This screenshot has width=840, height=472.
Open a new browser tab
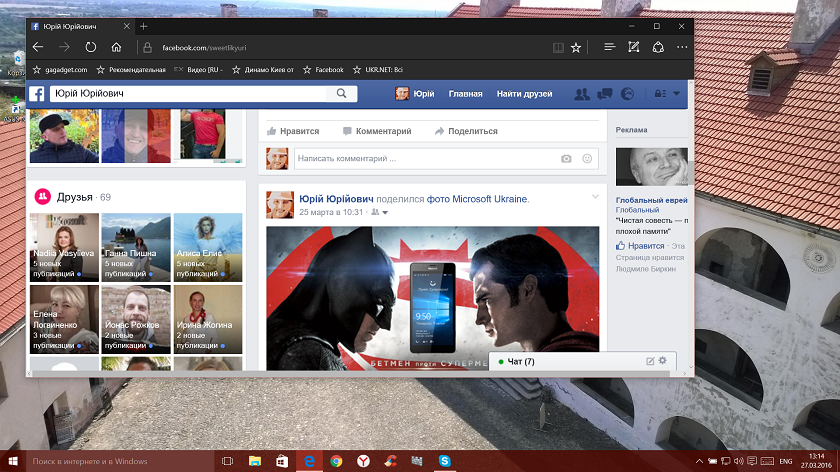pos(143,26)
